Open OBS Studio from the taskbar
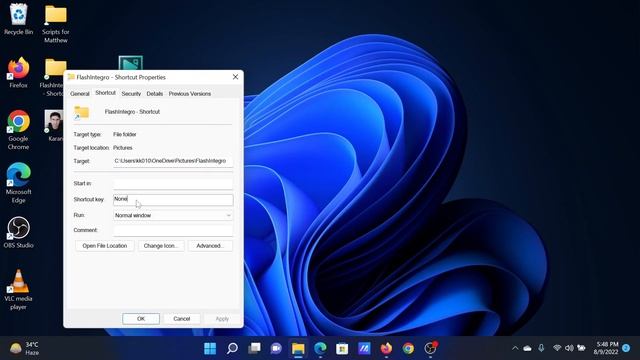The image size is (640, 360). (430, 348)
